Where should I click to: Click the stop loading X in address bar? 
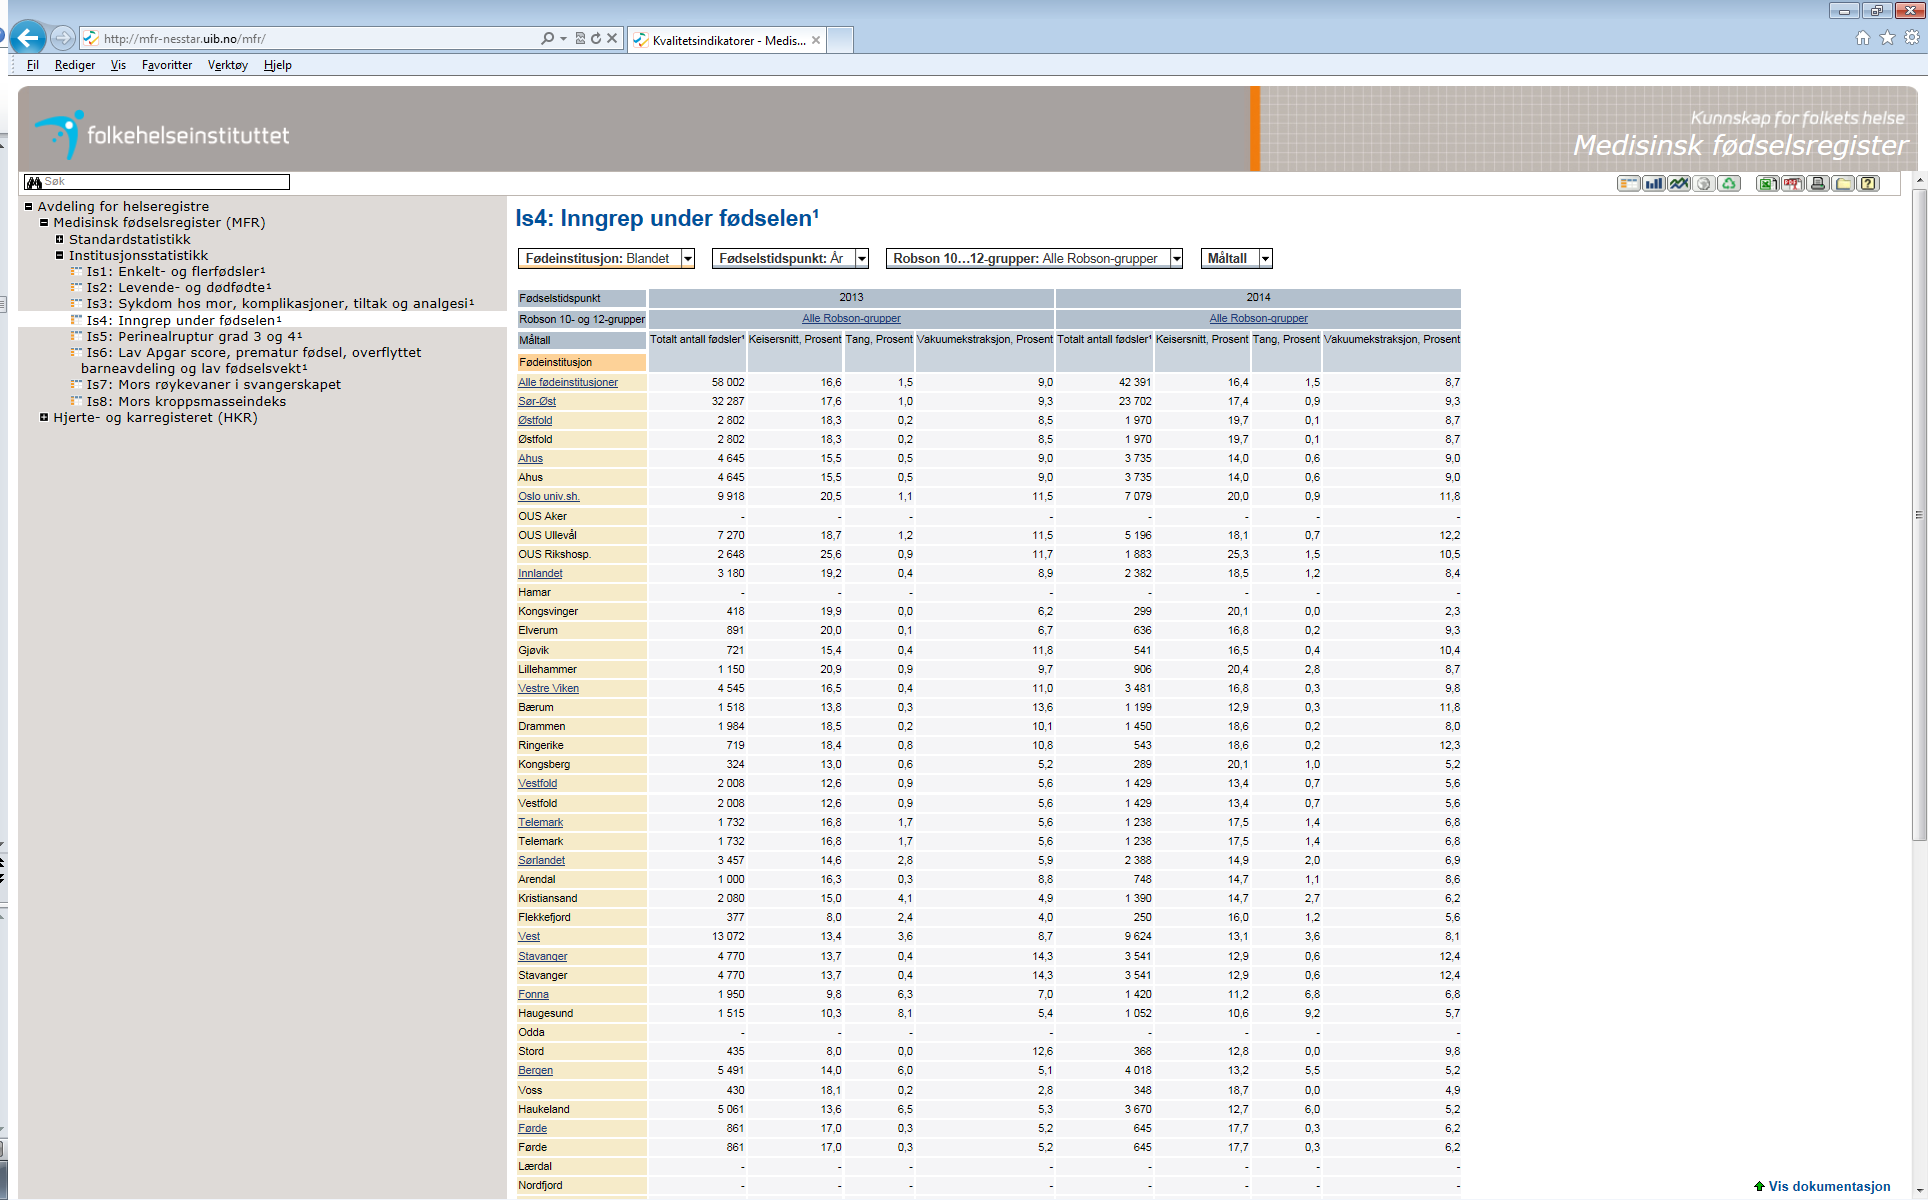coord(612,38)
